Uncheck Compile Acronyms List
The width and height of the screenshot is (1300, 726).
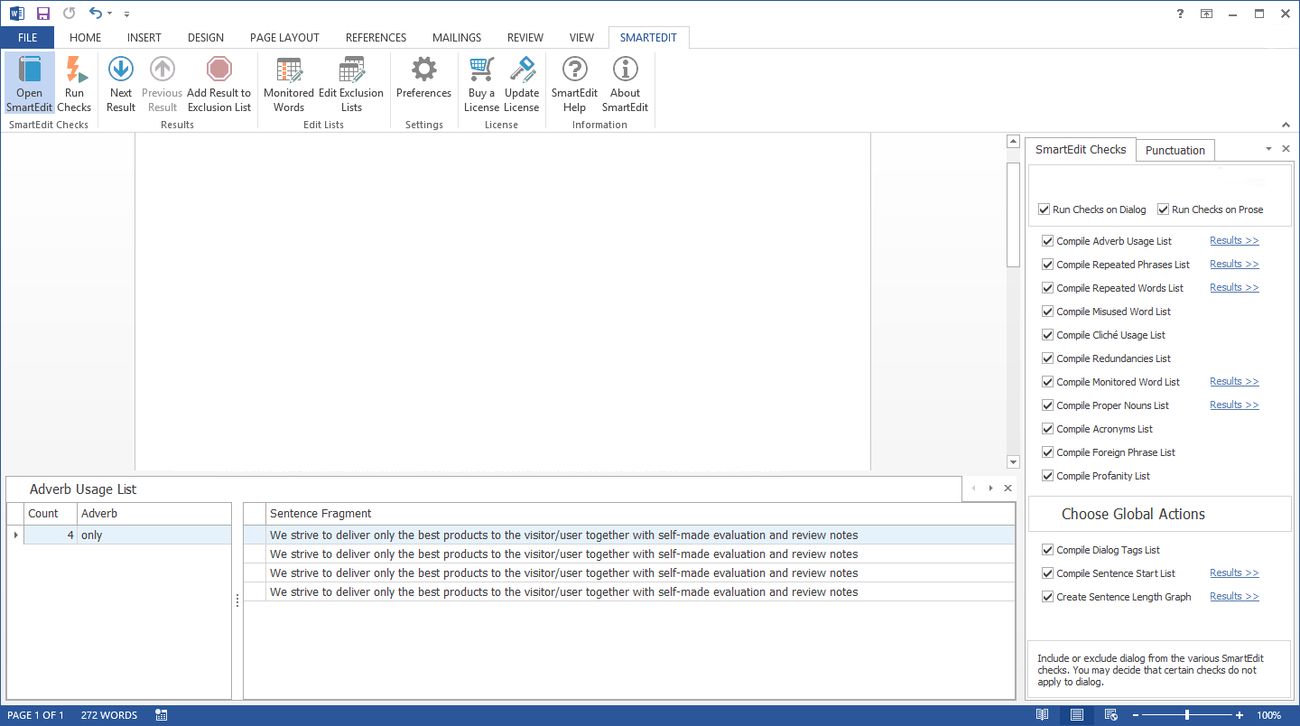1047,429
